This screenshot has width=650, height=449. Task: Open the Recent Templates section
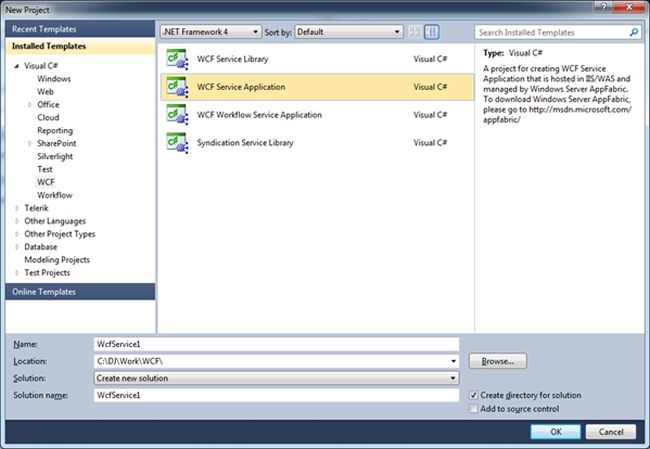[80, 29]
